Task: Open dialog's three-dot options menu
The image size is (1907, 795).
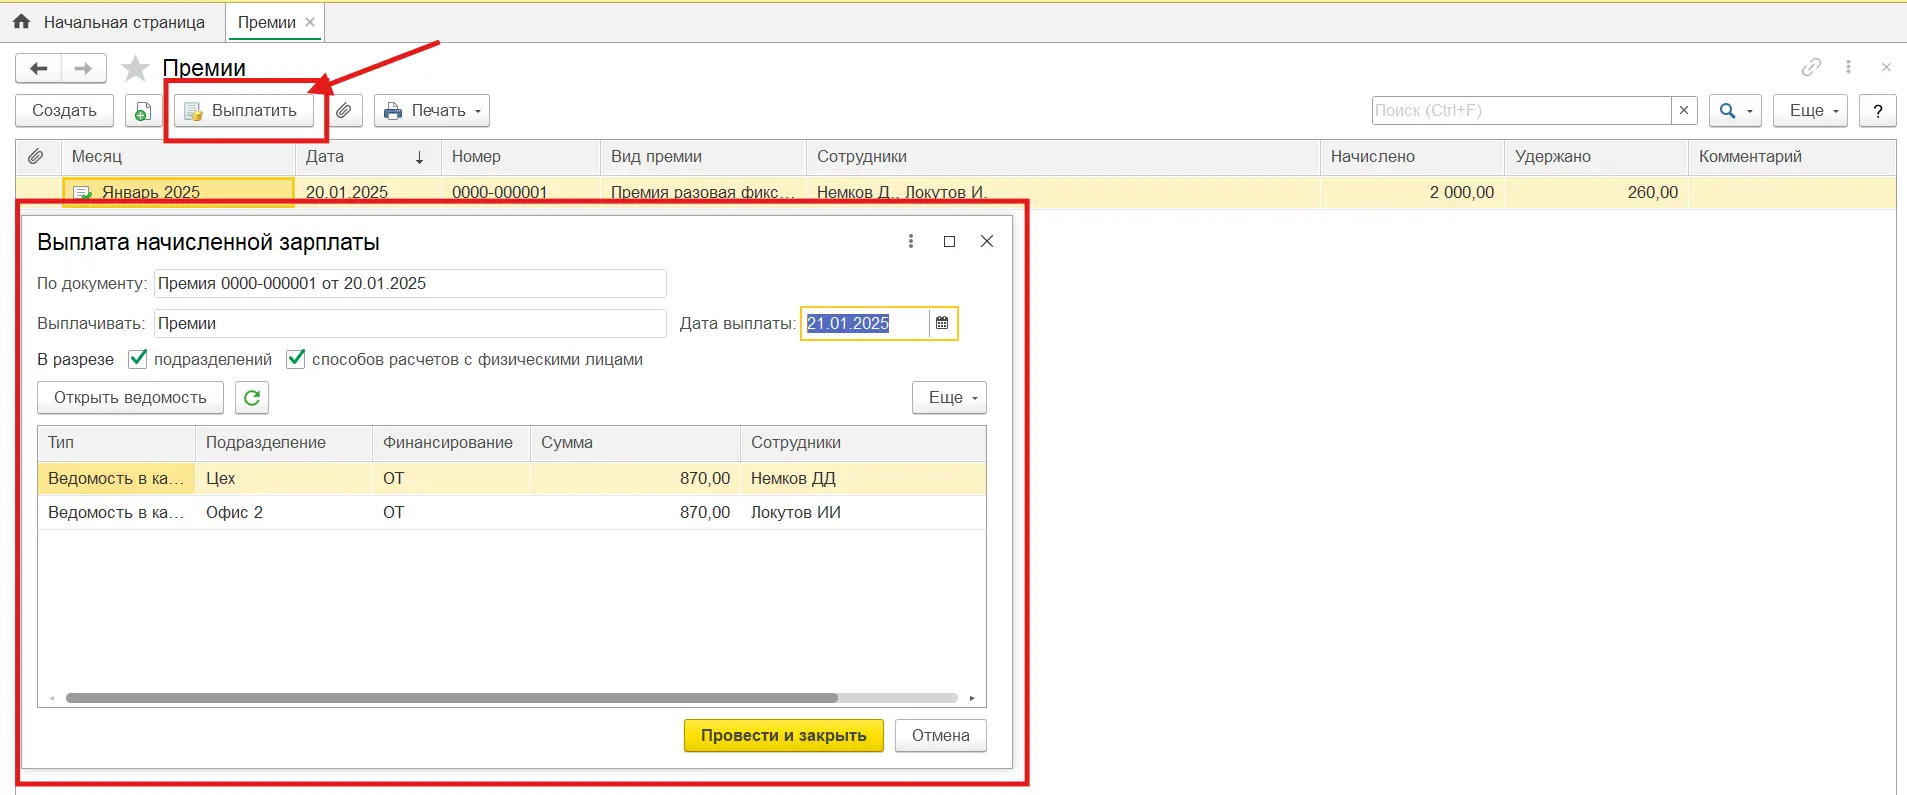Action: (x=910, y=241)
